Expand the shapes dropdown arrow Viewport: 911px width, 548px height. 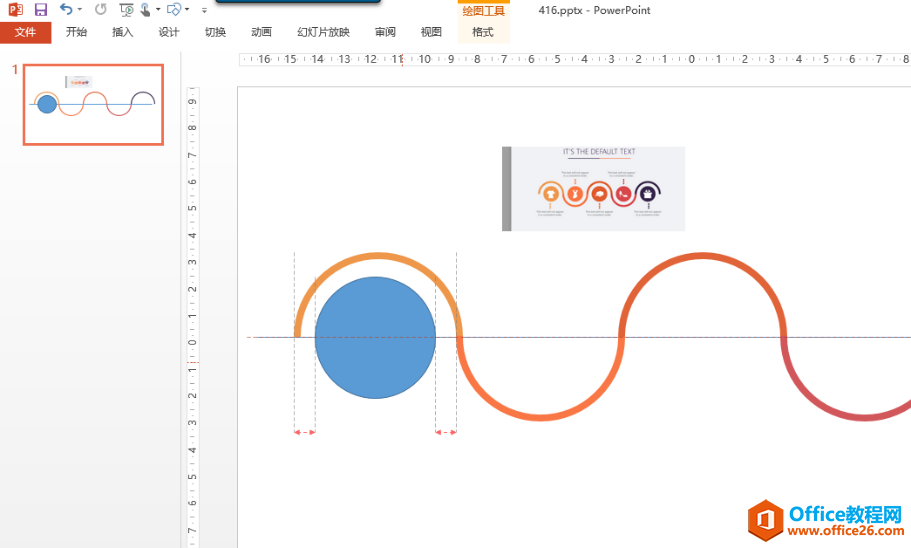[187, 10]
